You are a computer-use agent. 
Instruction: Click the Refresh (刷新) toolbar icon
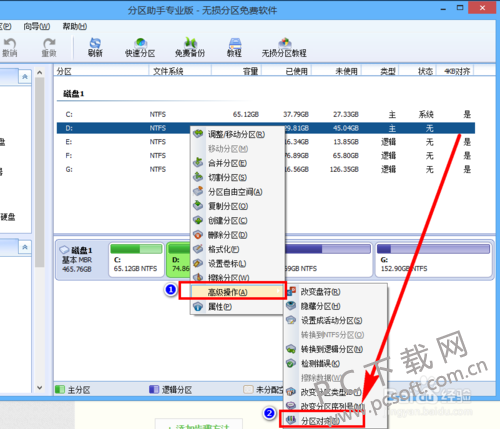(95, 47)
